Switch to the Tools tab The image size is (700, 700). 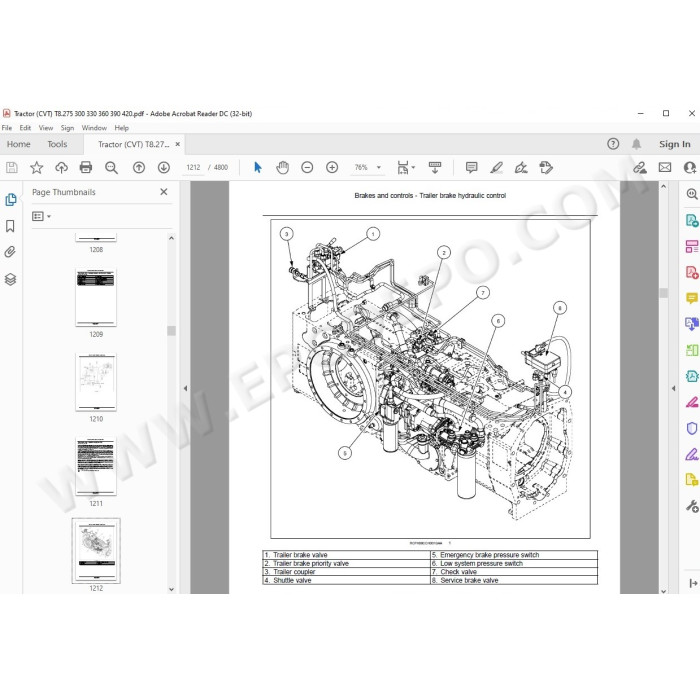tap(57, 144)
